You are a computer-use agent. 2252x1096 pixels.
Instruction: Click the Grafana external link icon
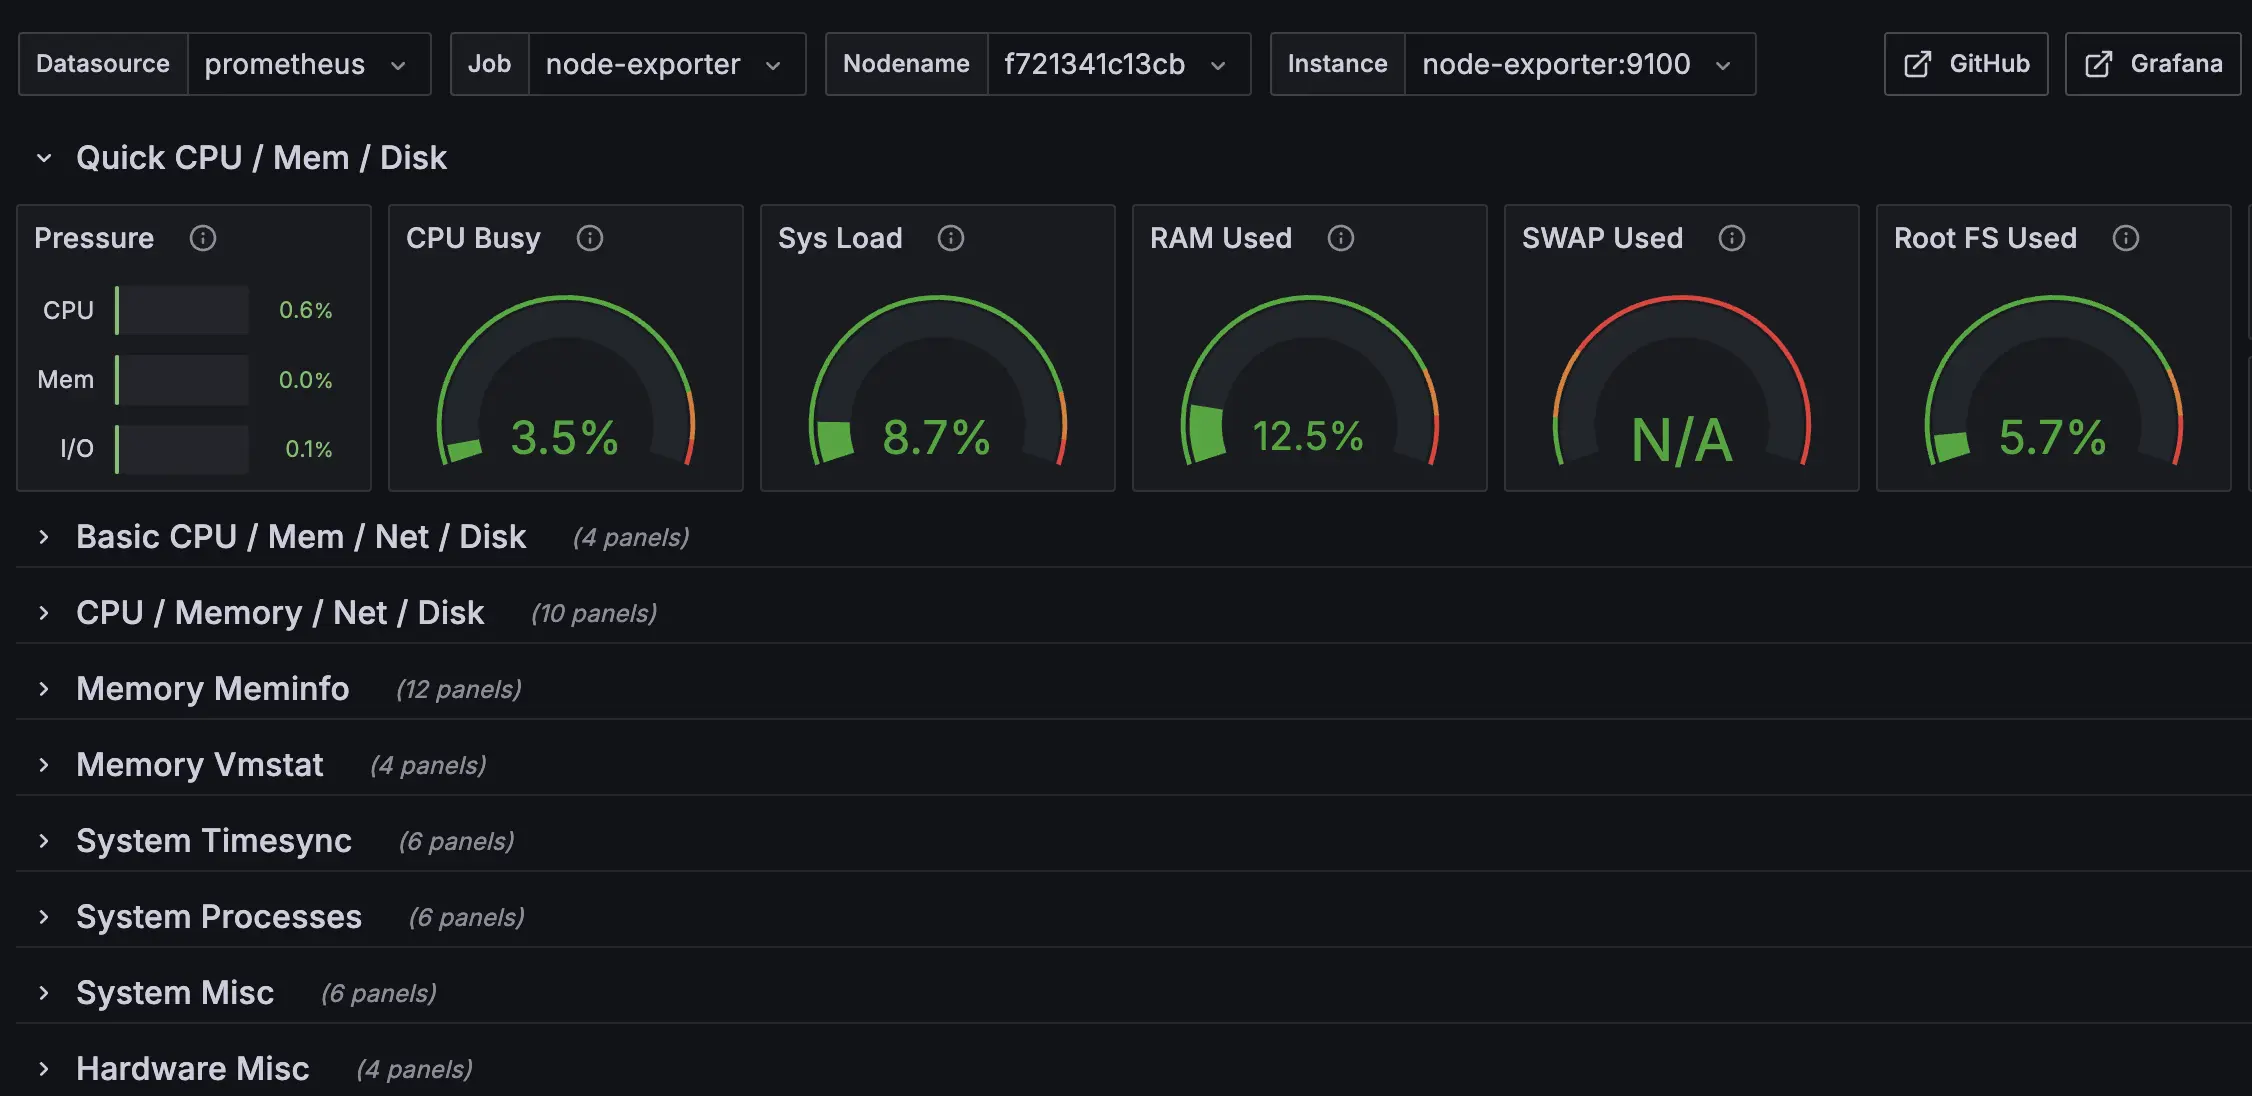tap(2098, 63)
